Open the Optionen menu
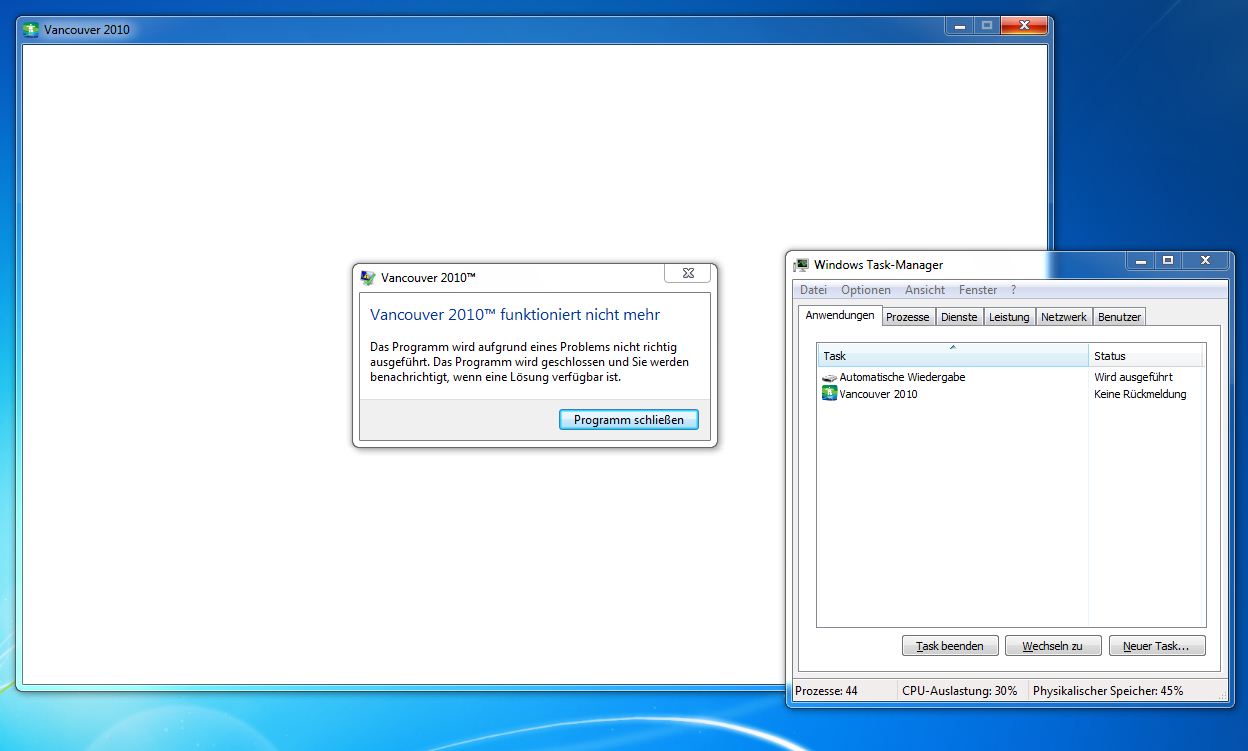 pos(866,290)
